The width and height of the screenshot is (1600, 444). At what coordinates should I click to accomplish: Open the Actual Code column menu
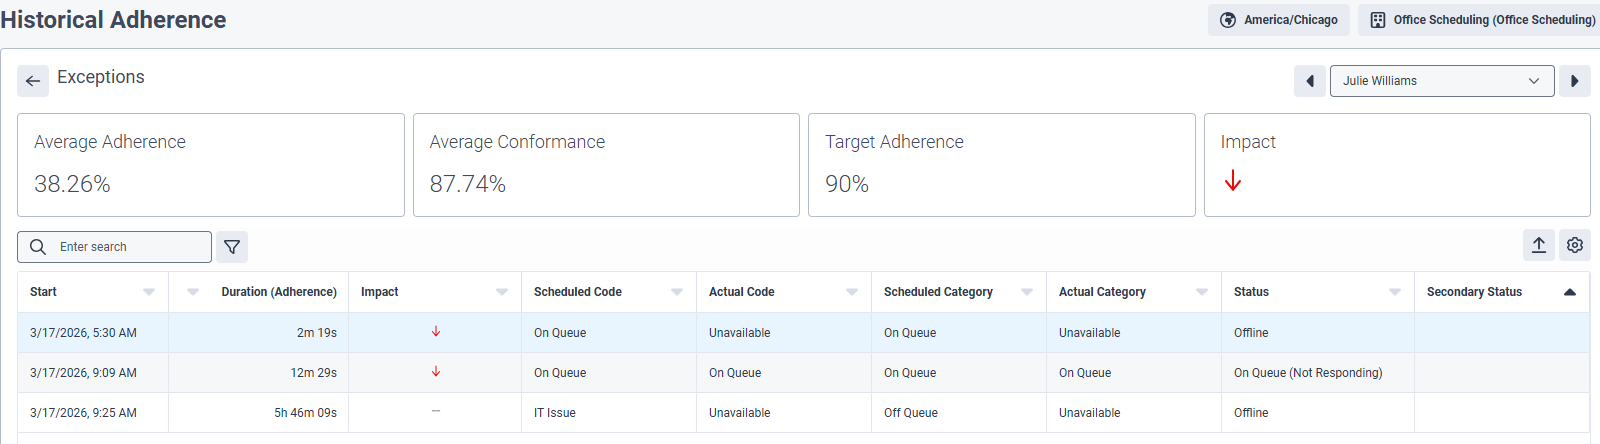[852, 292]
